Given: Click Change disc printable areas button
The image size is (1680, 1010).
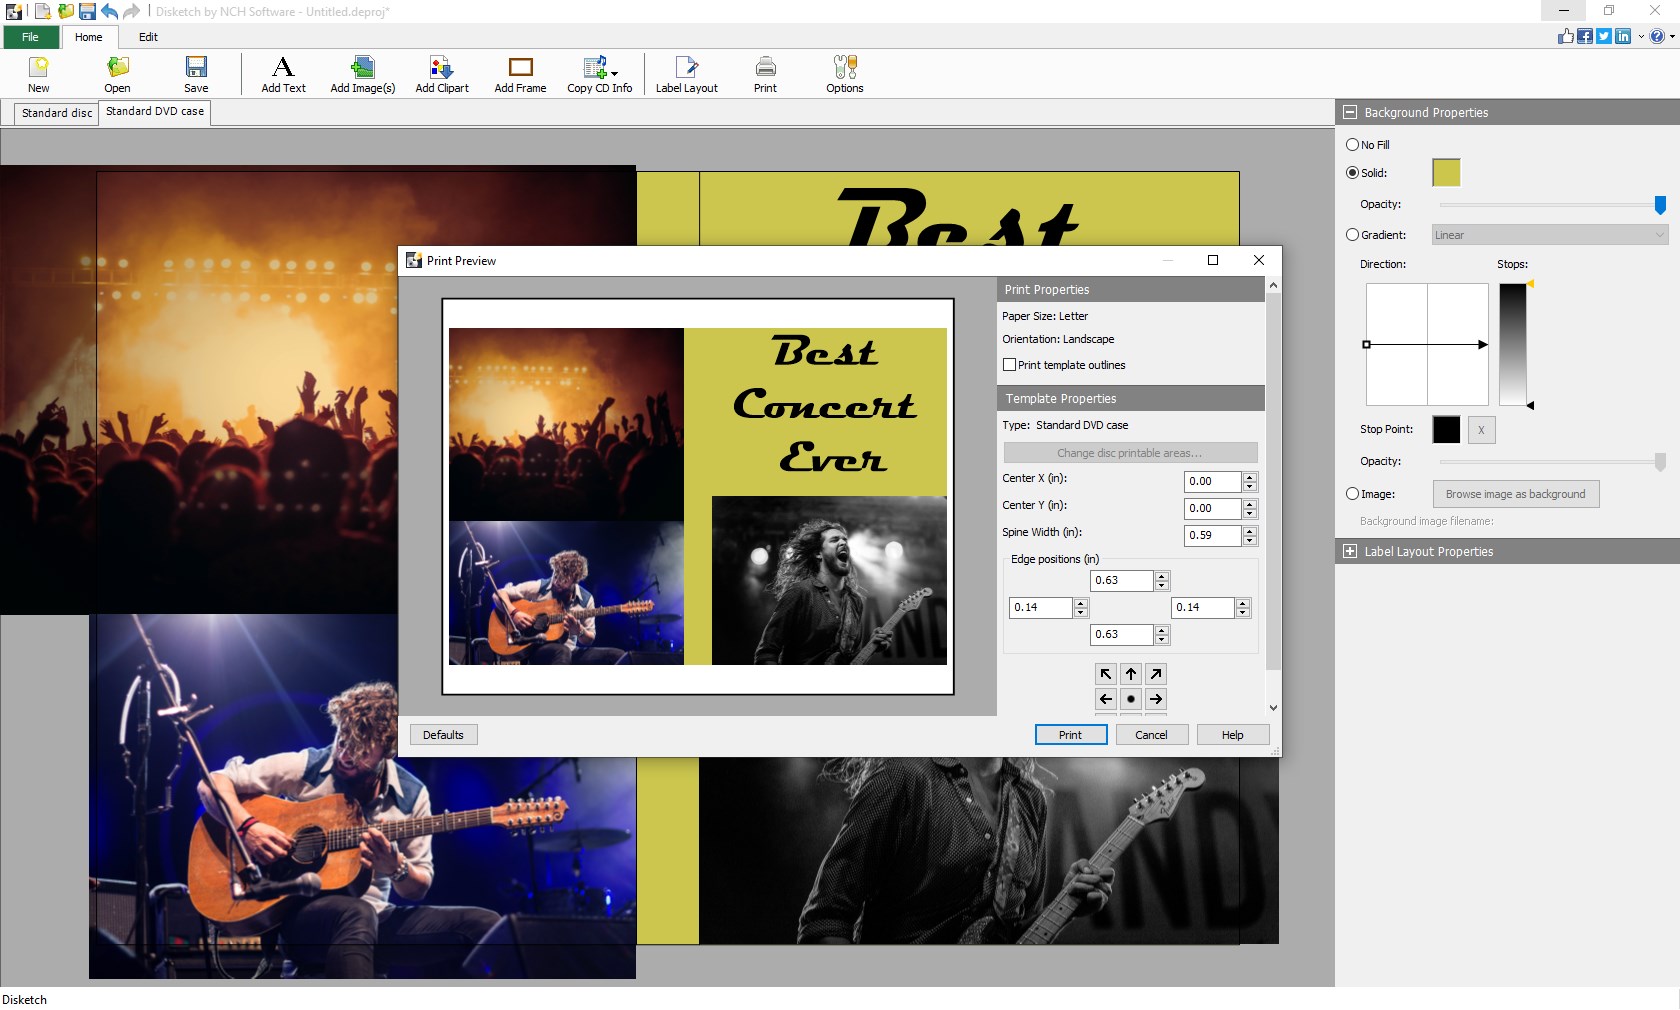Looking at the screenshot, I should pos(1130,452).
